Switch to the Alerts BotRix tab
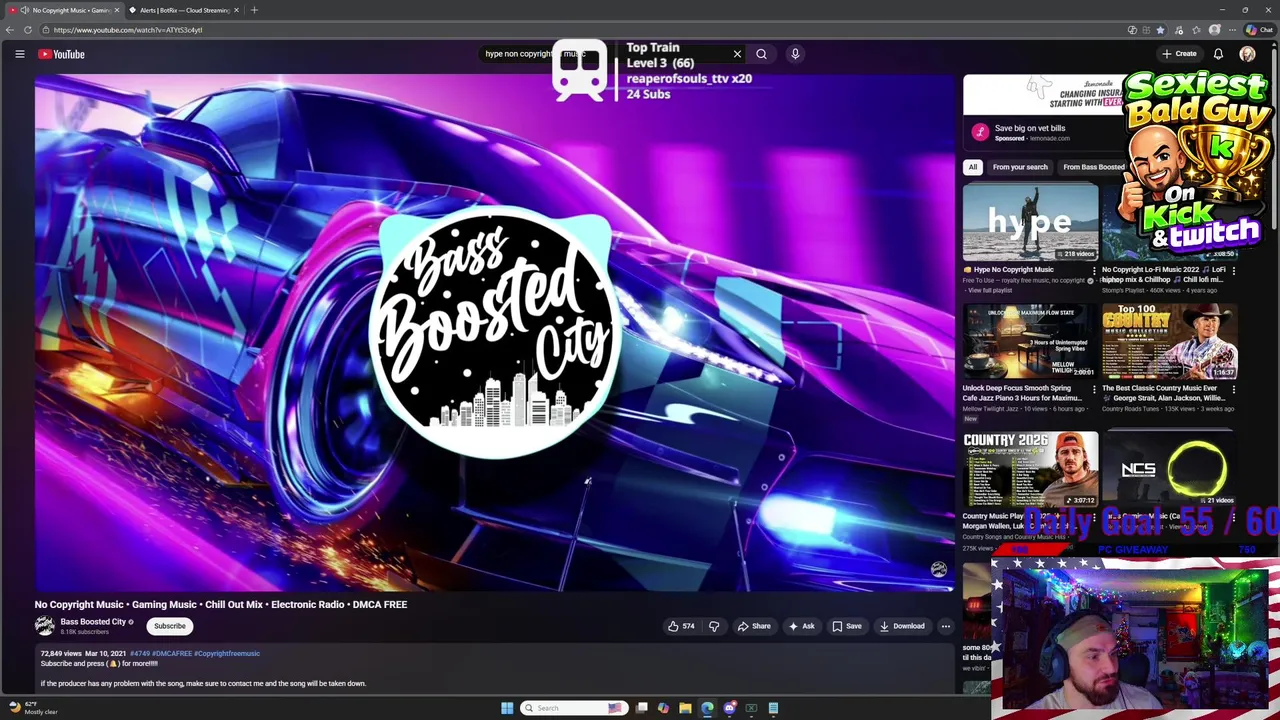Image resolution: width=1280 pixels, height=720 pixels. coord(183,10)
